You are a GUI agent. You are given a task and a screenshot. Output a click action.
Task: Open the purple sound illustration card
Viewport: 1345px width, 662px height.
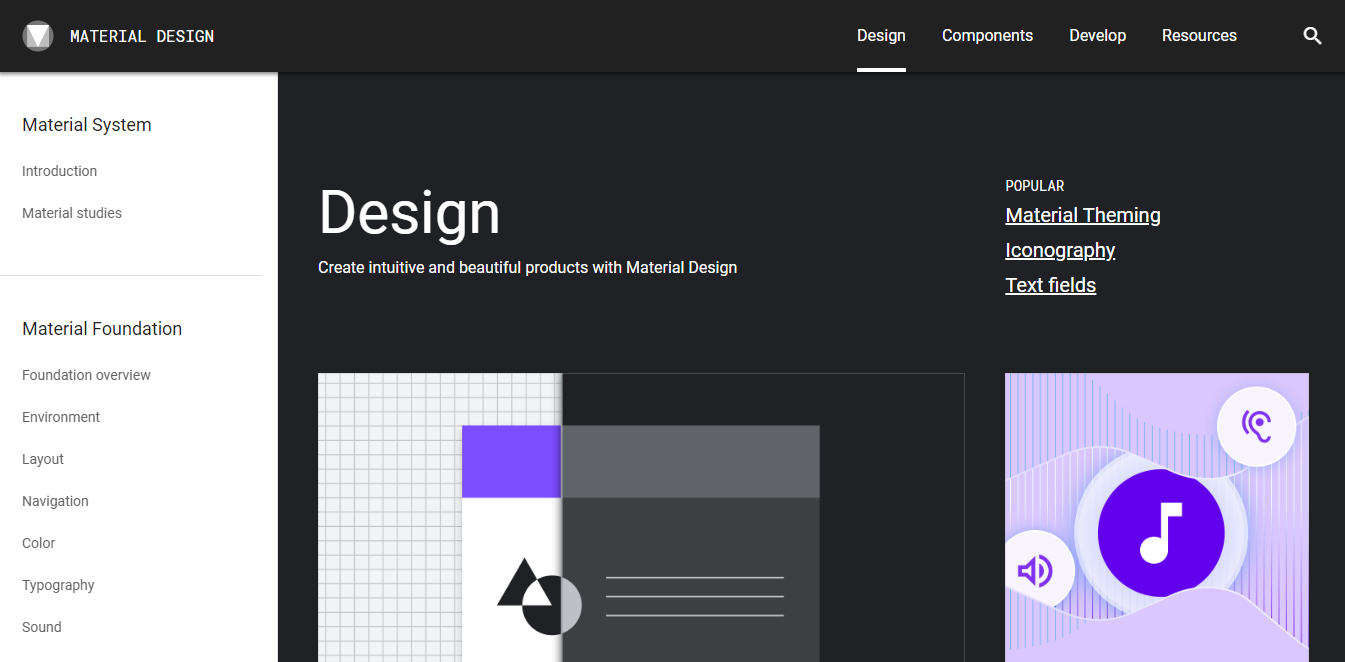pos(1157,518)
